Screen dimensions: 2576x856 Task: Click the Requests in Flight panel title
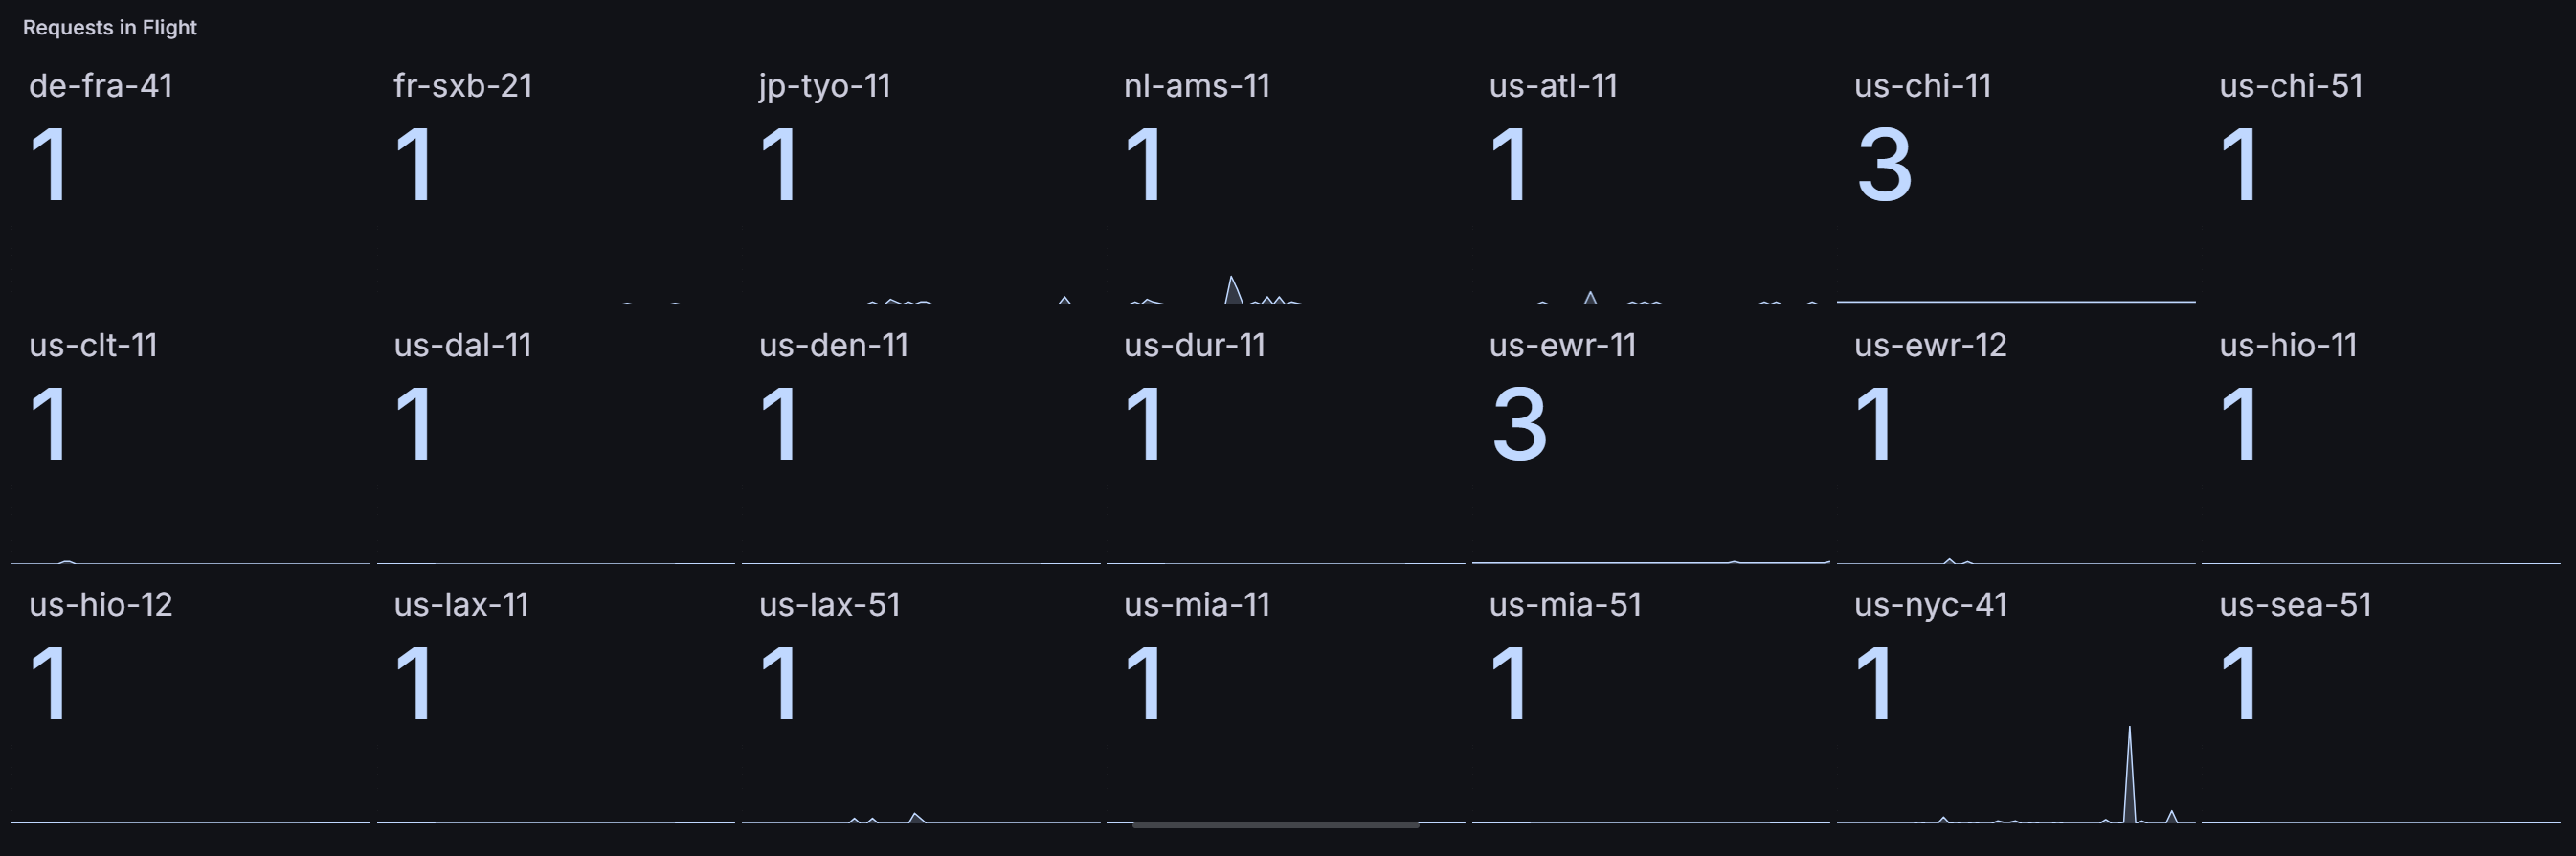[110, 27]
